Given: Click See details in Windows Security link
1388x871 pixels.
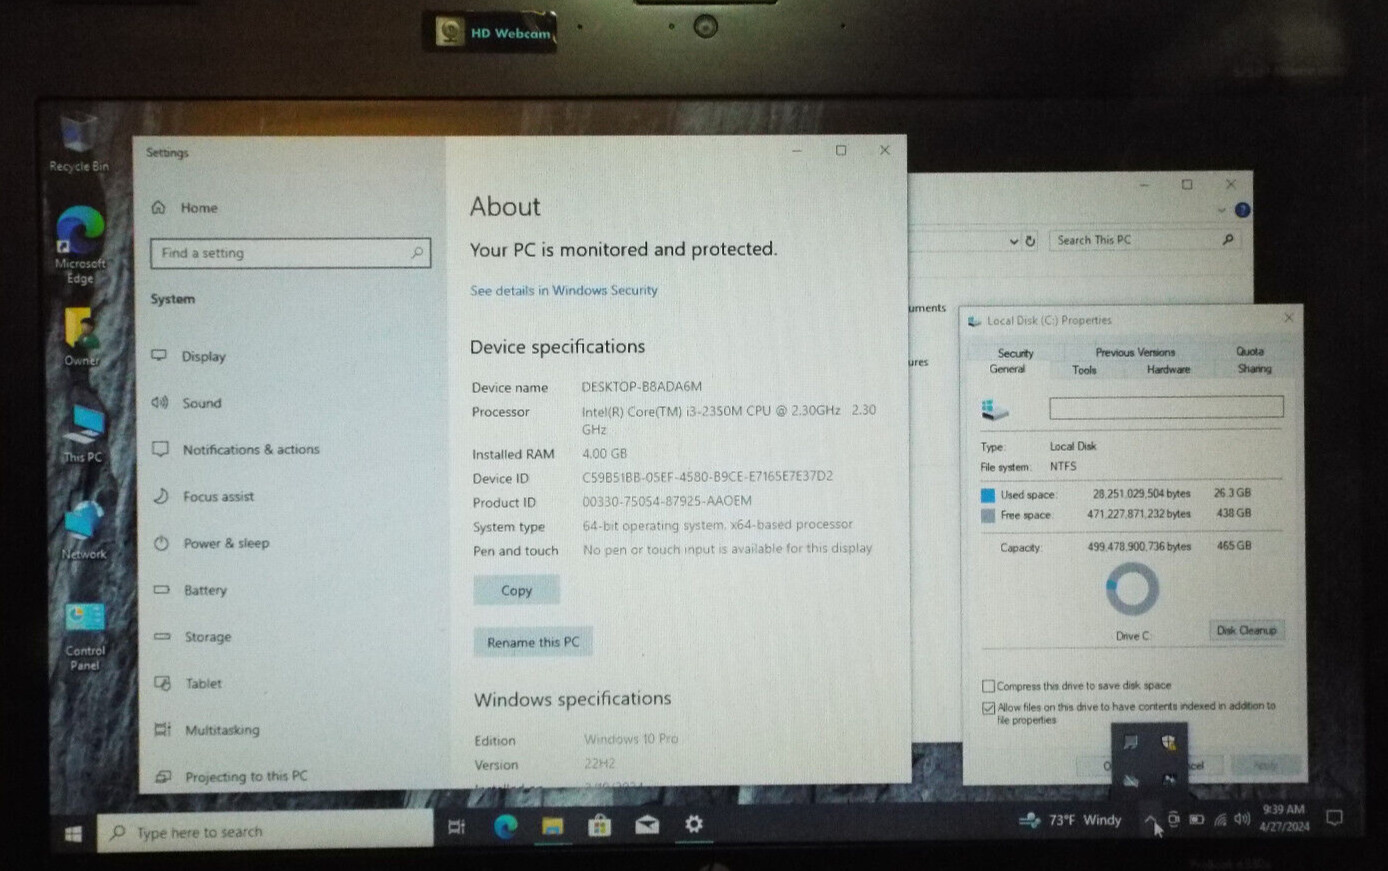Looking at the screenshot, I should click(x=564, y=290).
